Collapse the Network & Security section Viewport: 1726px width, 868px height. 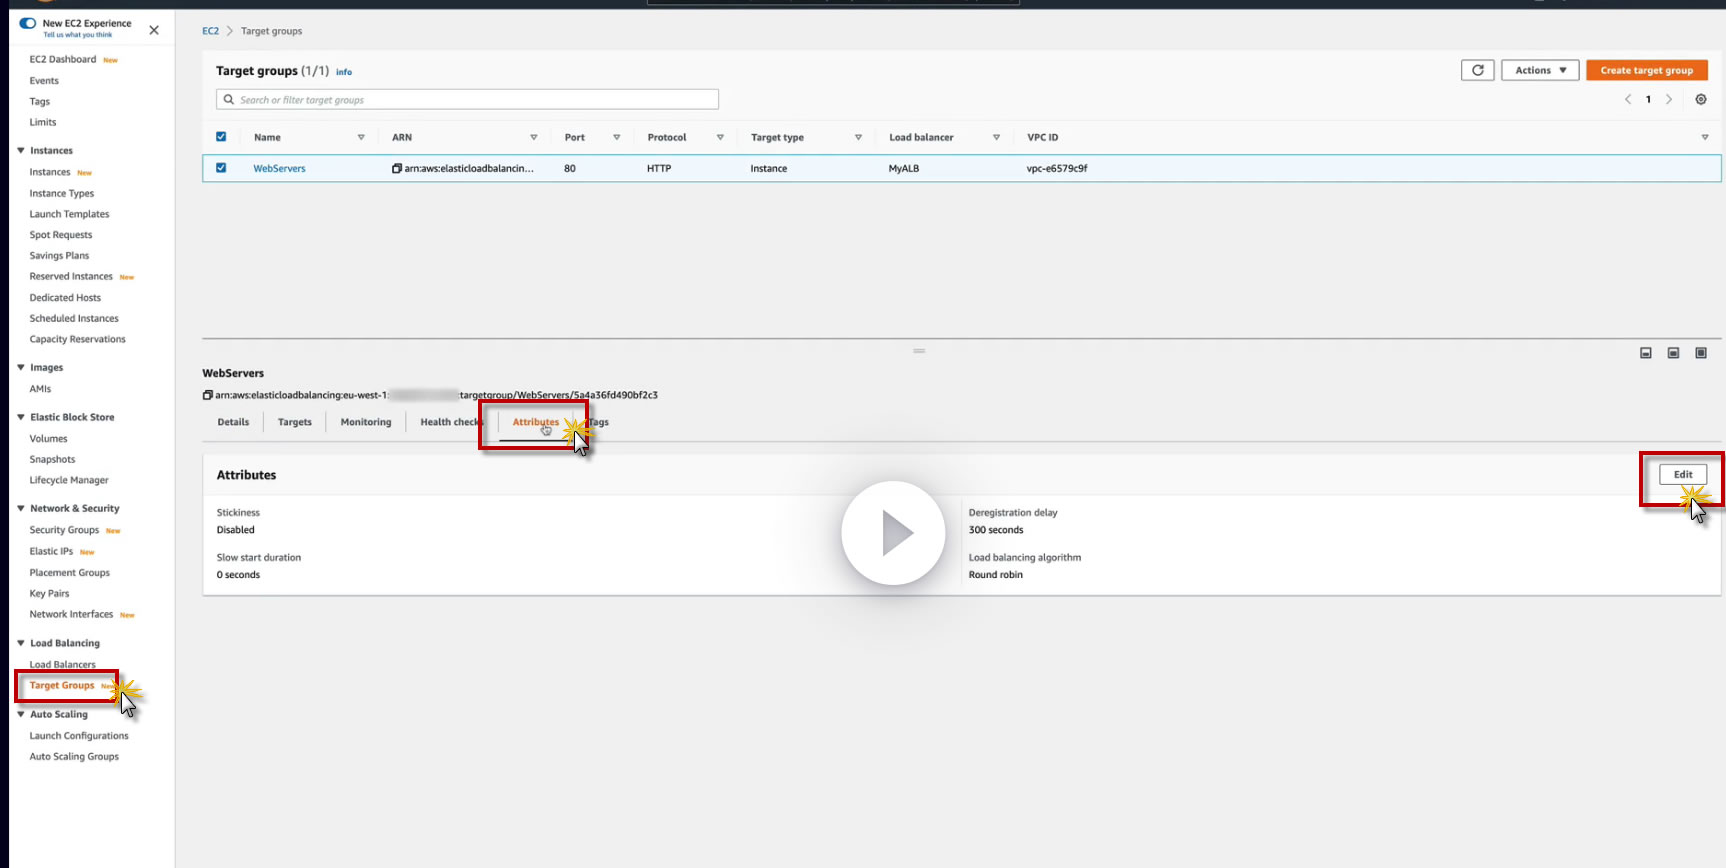pyautogui.click(x=21, y=508)
